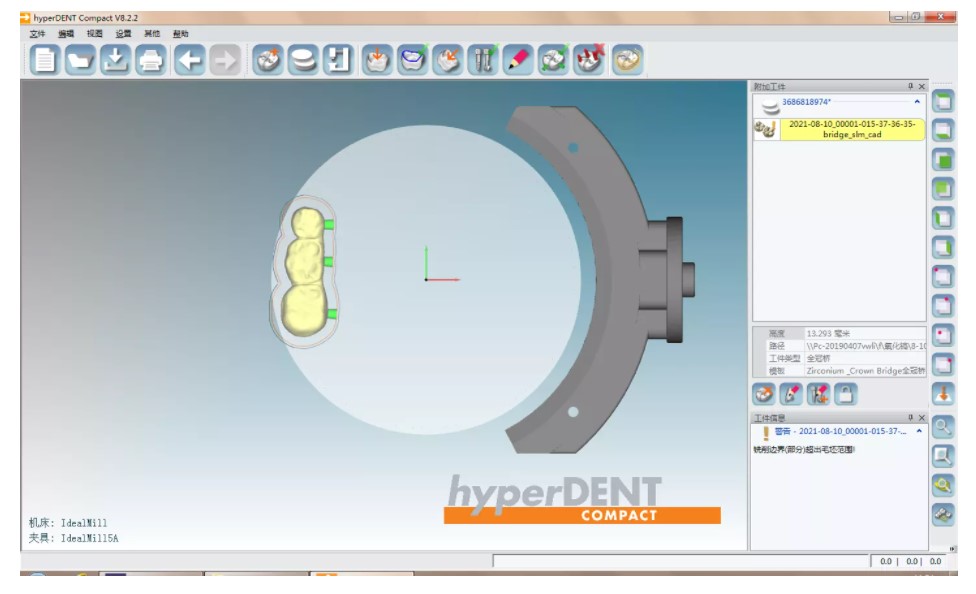Viewport: 976px width, 594px height.
Task: Open the machine fixture toolbar icon
Action: pos(338,60)
